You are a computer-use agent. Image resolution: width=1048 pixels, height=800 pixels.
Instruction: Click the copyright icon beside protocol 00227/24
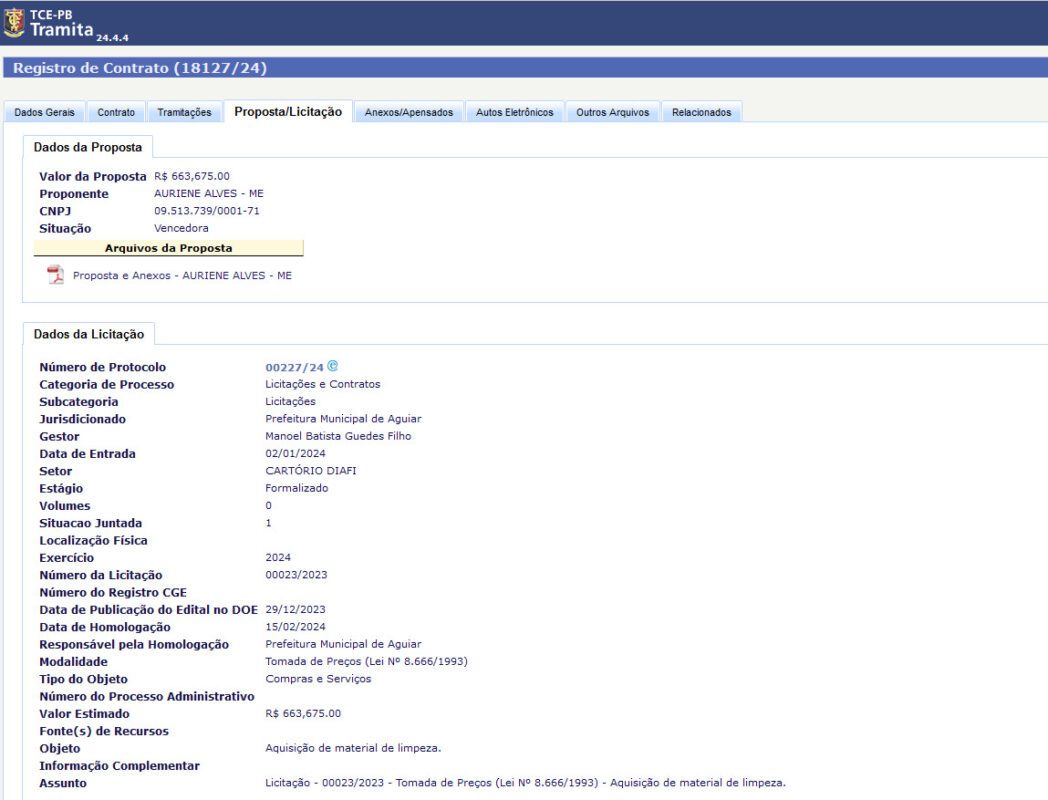click(333, 366)
